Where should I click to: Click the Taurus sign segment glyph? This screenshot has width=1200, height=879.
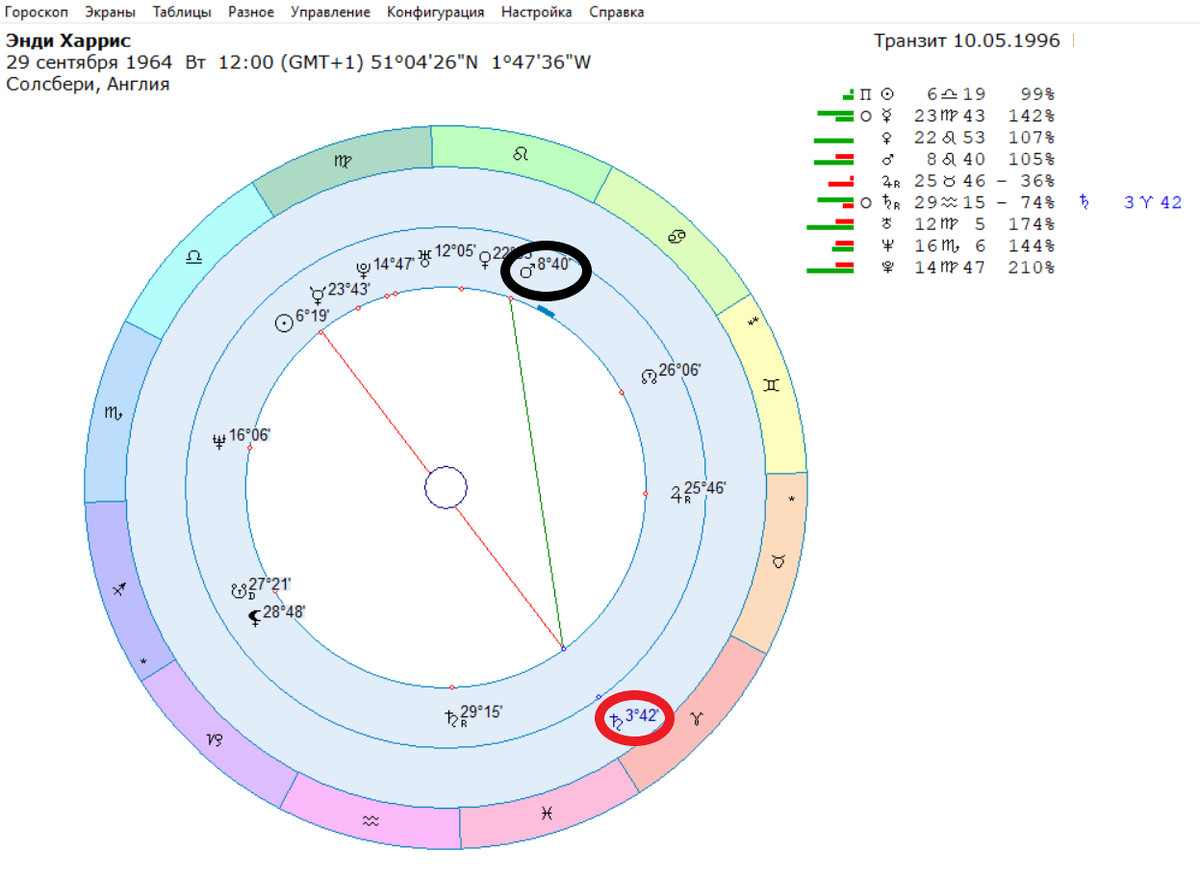tap(776, 563)
